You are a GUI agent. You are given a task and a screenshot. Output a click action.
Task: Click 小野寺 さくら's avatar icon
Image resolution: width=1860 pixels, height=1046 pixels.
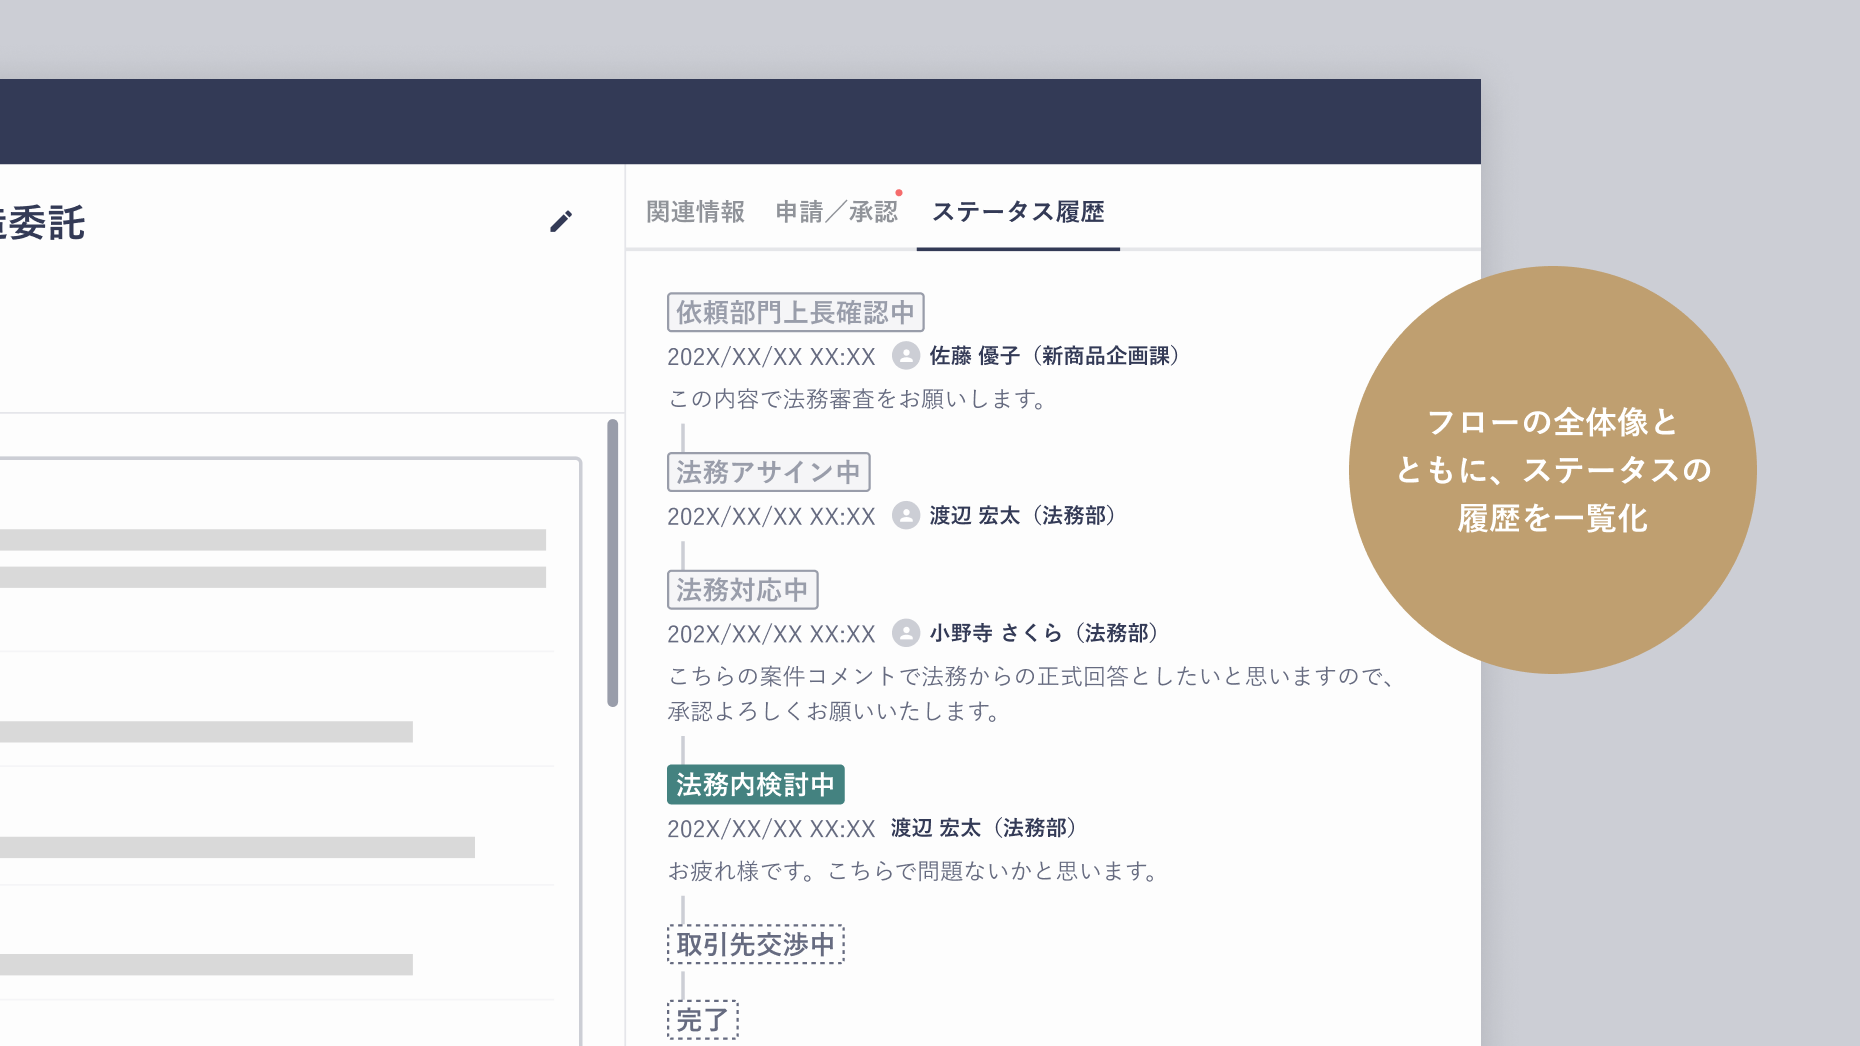(906, 633)
